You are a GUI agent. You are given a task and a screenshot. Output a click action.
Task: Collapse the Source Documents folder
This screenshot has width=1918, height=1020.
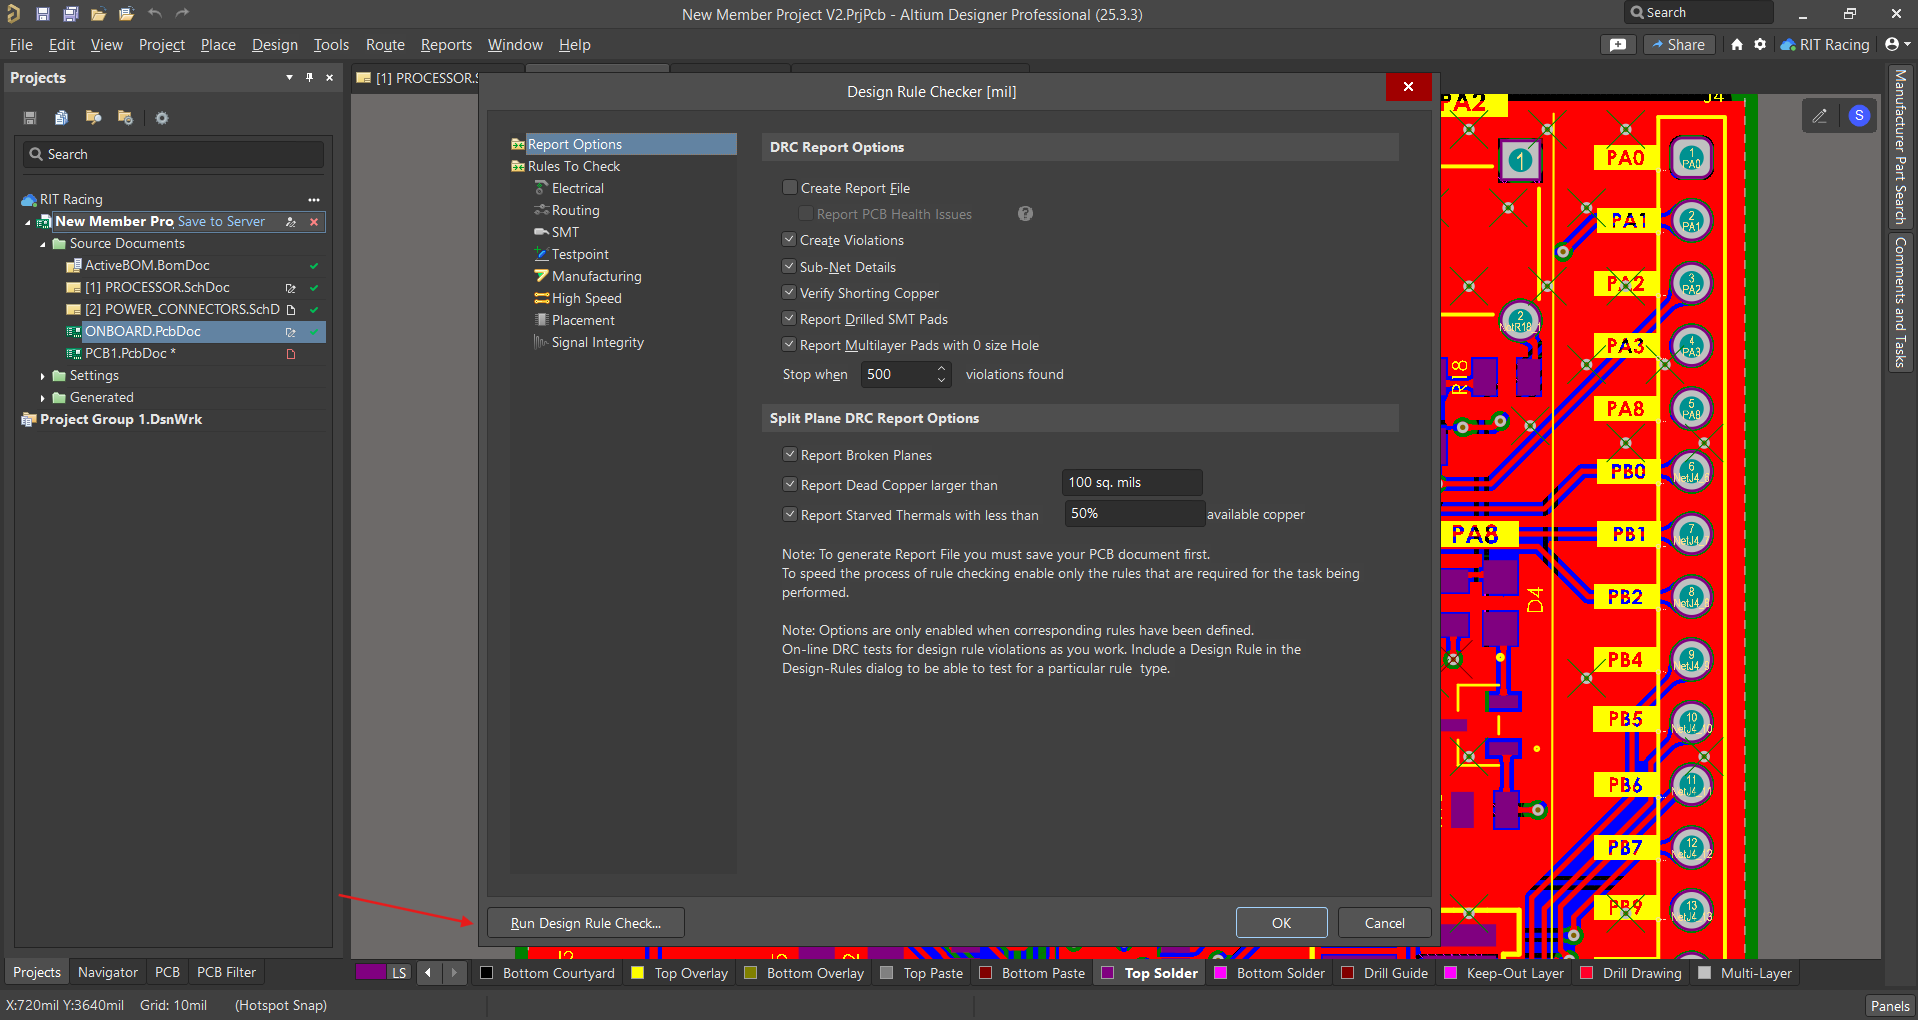[x=43, y=244]
